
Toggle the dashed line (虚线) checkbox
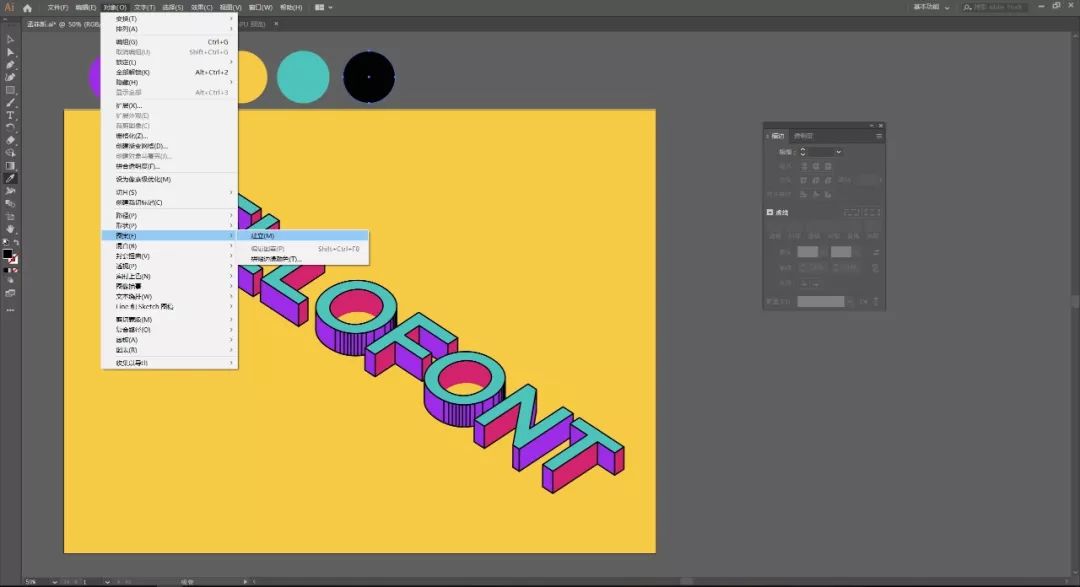tap(770, 212)
